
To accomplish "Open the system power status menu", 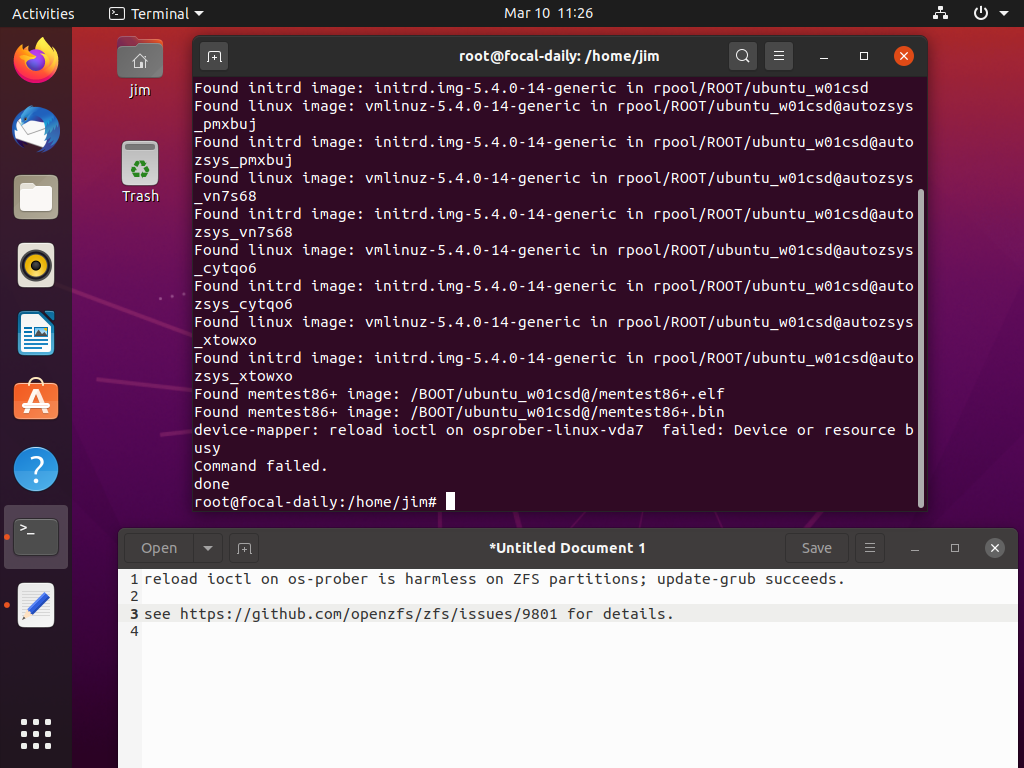I will click(981, 13).
